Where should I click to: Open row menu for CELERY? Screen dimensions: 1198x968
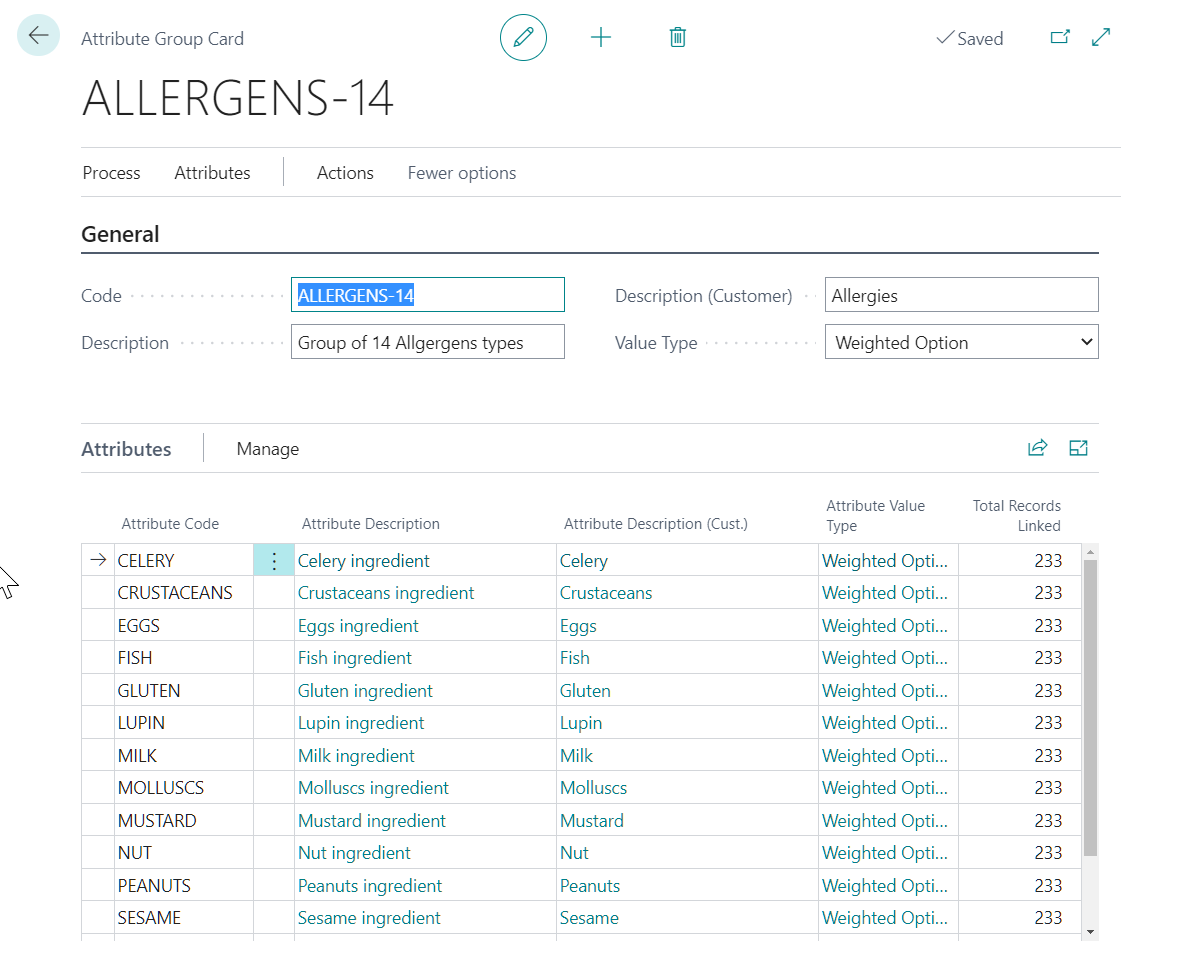click(x=274, y=561)
